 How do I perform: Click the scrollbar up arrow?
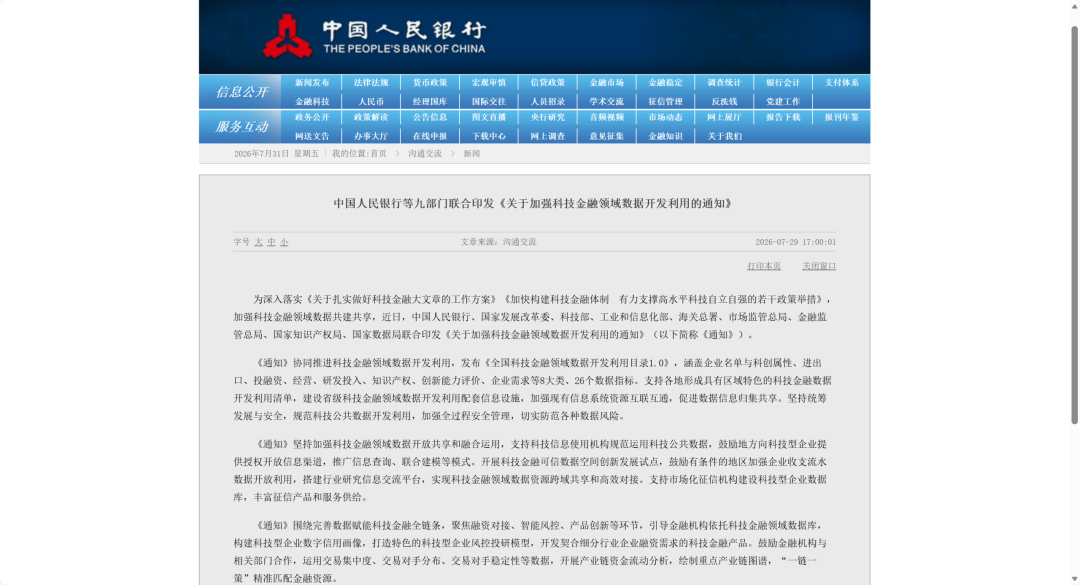pyautogui.click(x=1074, y=6)
